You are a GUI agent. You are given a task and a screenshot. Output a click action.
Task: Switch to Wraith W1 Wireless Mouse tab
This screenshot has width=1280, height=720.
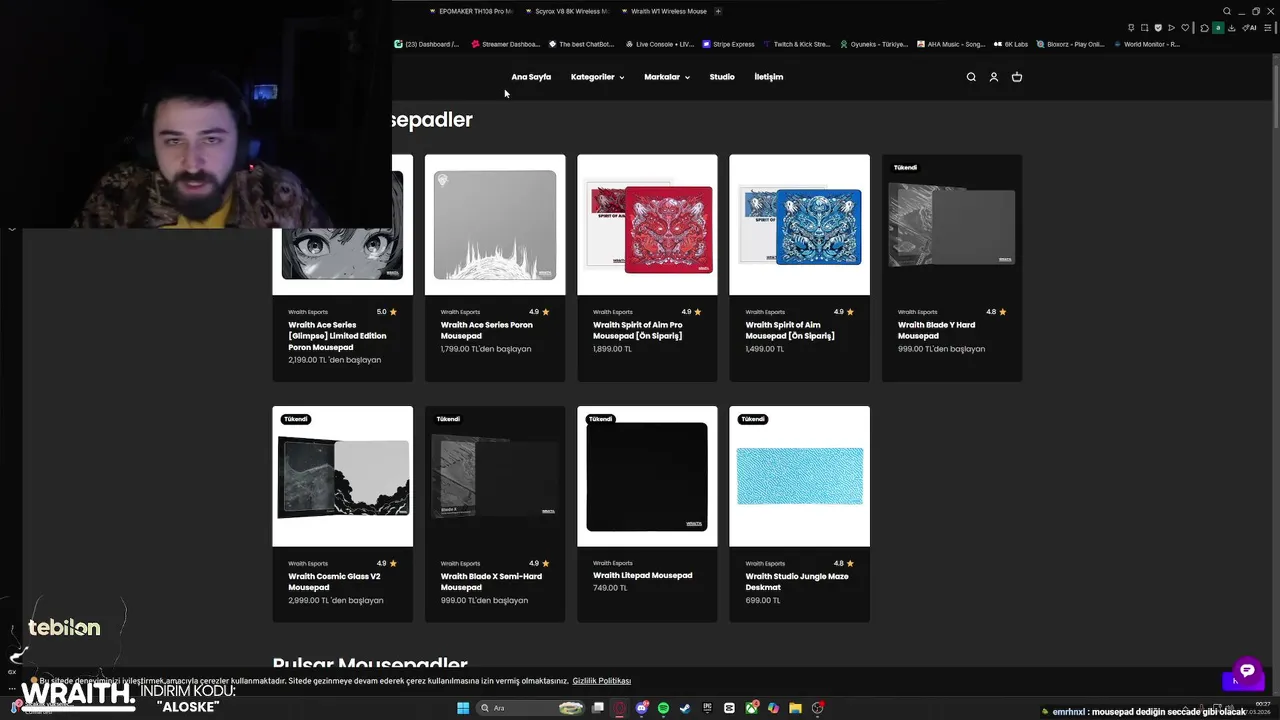point(663,11)
